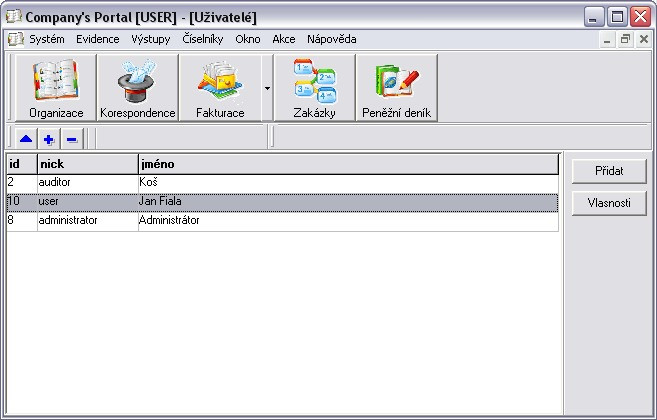Select the auditor nick cell
Screen dimensions: 657x420
pos(88,183)
